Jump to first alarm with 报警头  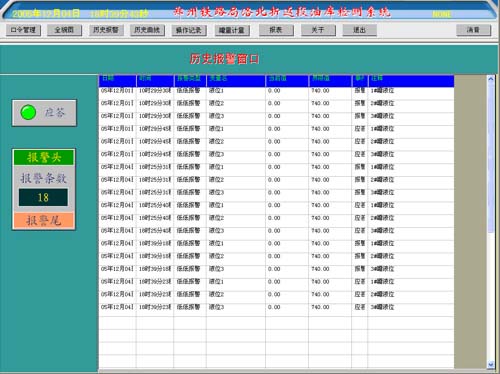click(x=44, y=157)
